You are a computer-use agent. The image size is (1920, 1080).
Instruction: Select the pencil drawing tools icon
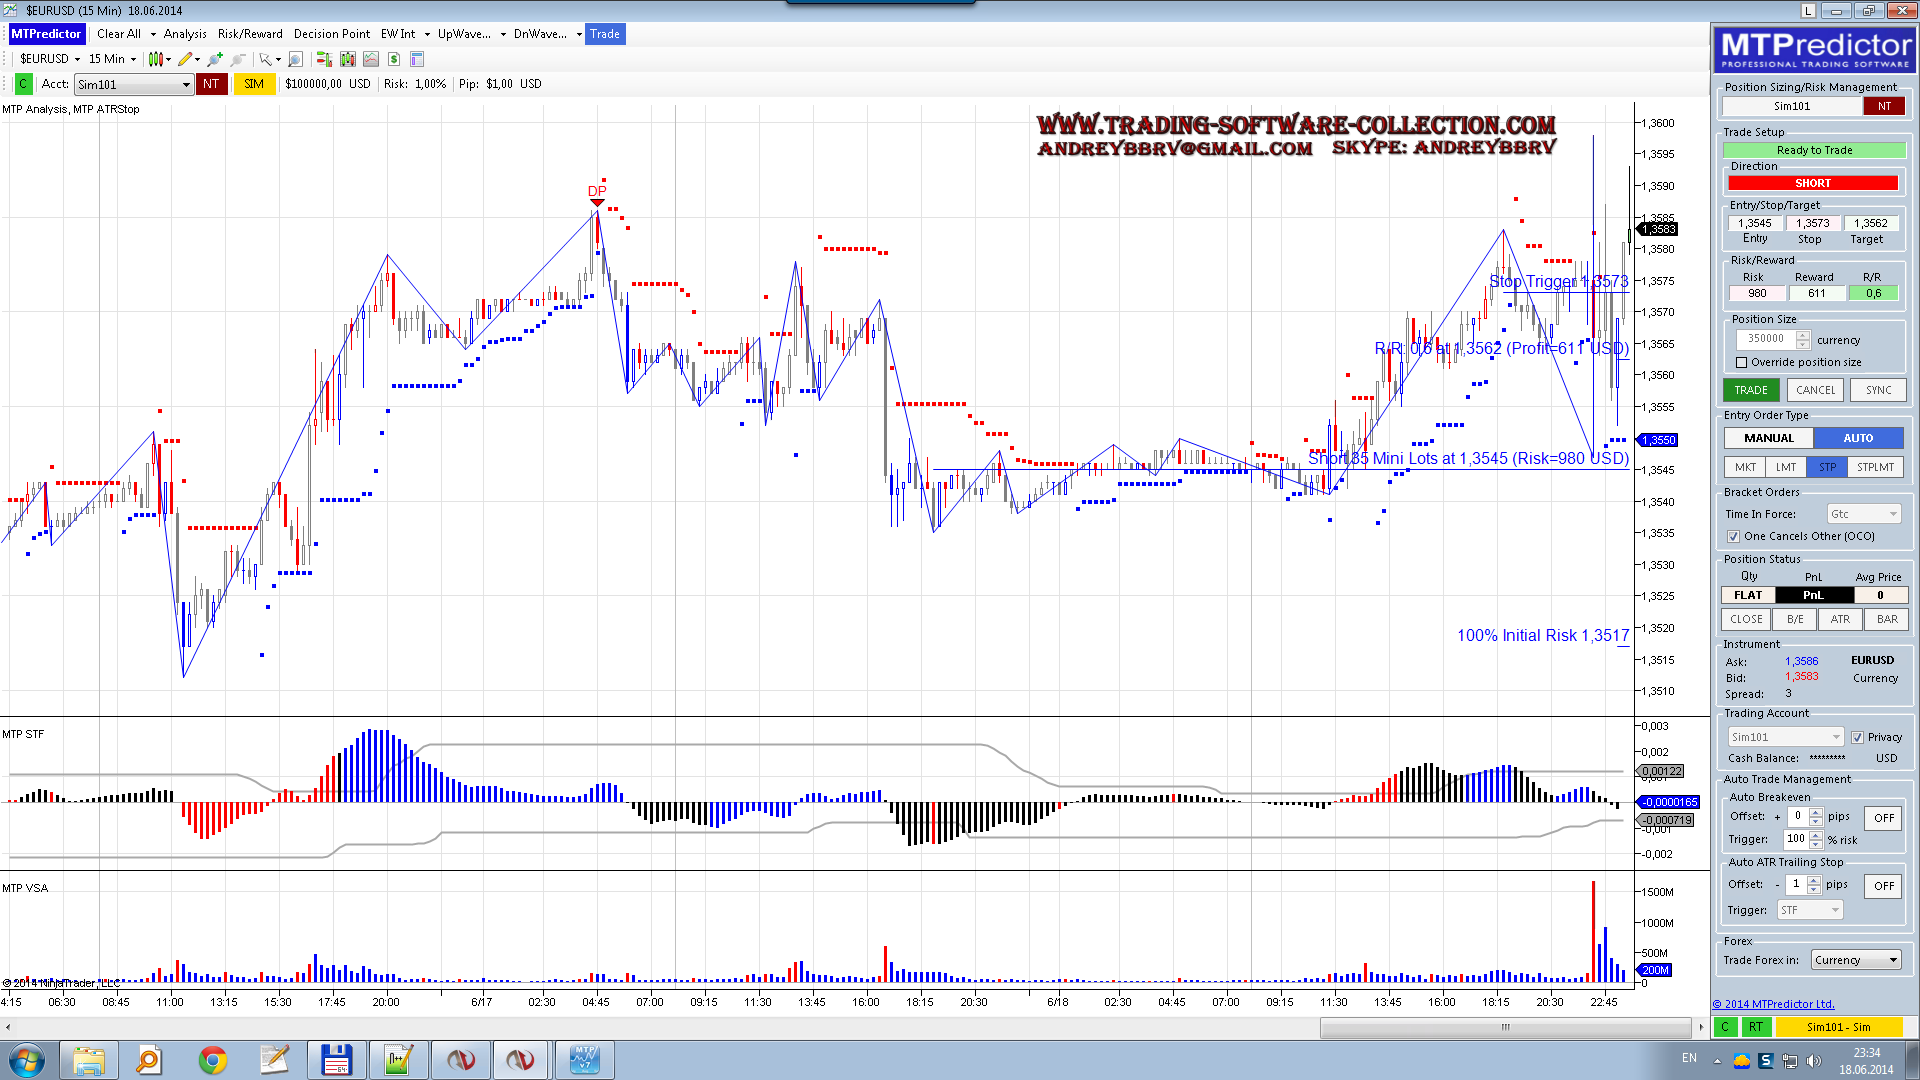185,59
